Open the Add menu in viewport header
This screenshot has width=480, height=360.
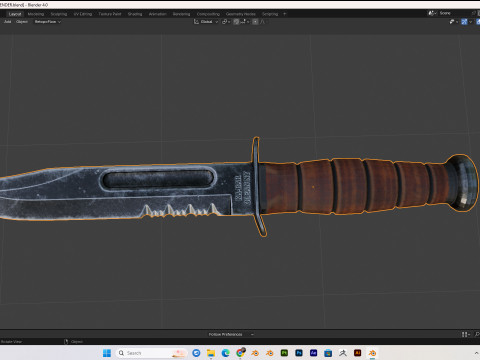click(x=7, y=22)
